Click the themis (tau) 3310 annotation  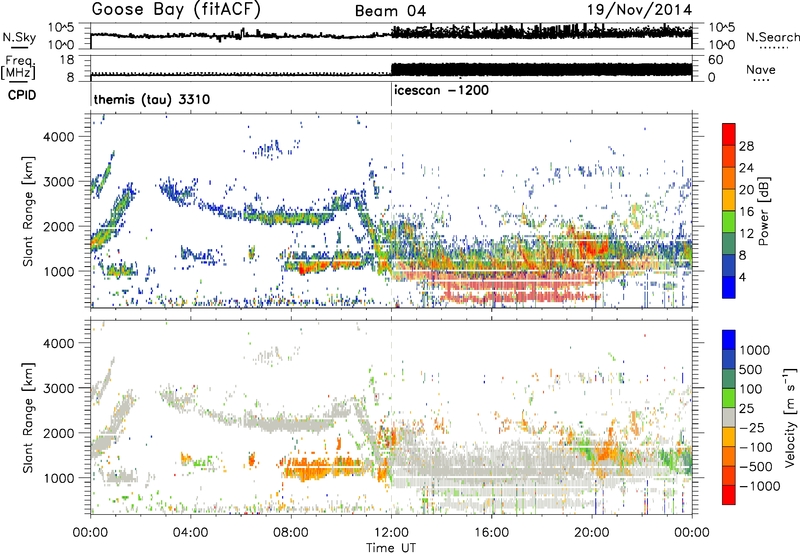(x=152, y=99)
